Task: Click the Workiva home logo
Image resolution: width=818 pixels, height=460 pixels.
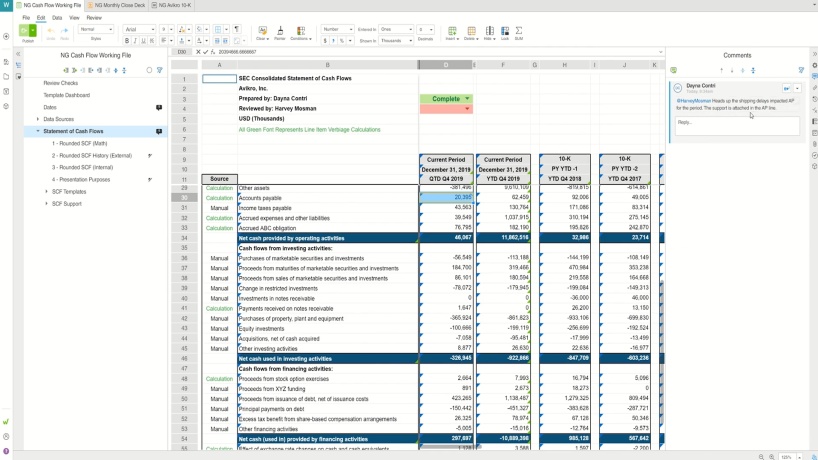Action: 6,5
